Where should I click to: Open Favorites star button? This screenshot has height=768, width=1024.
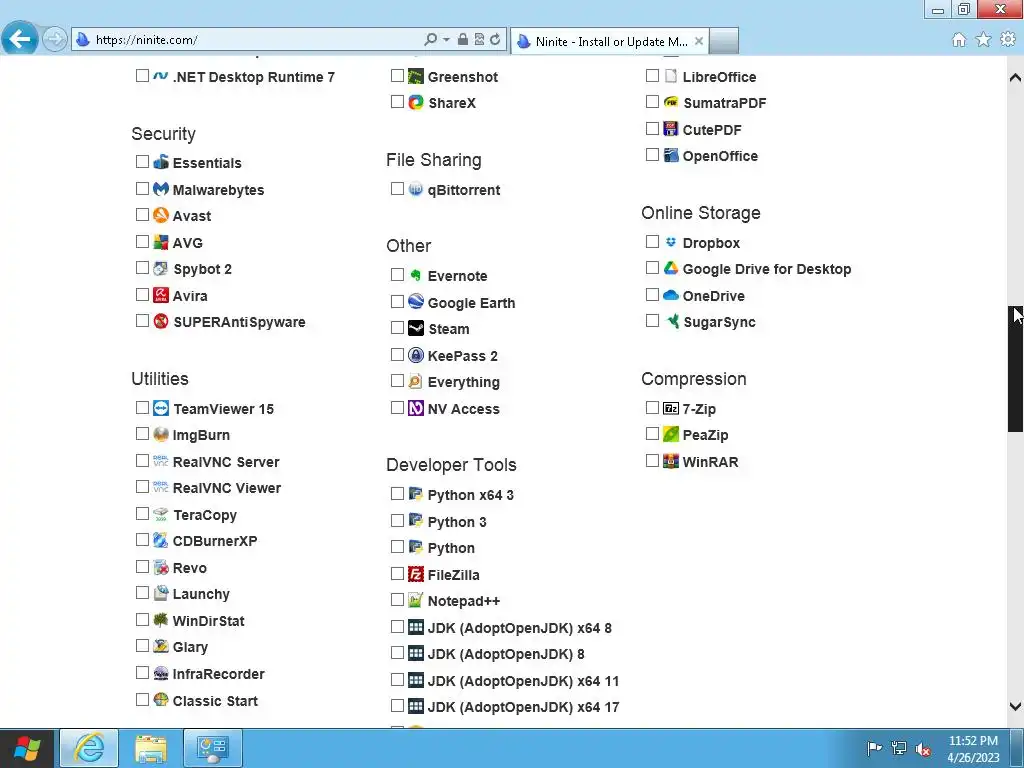point(983,40)
